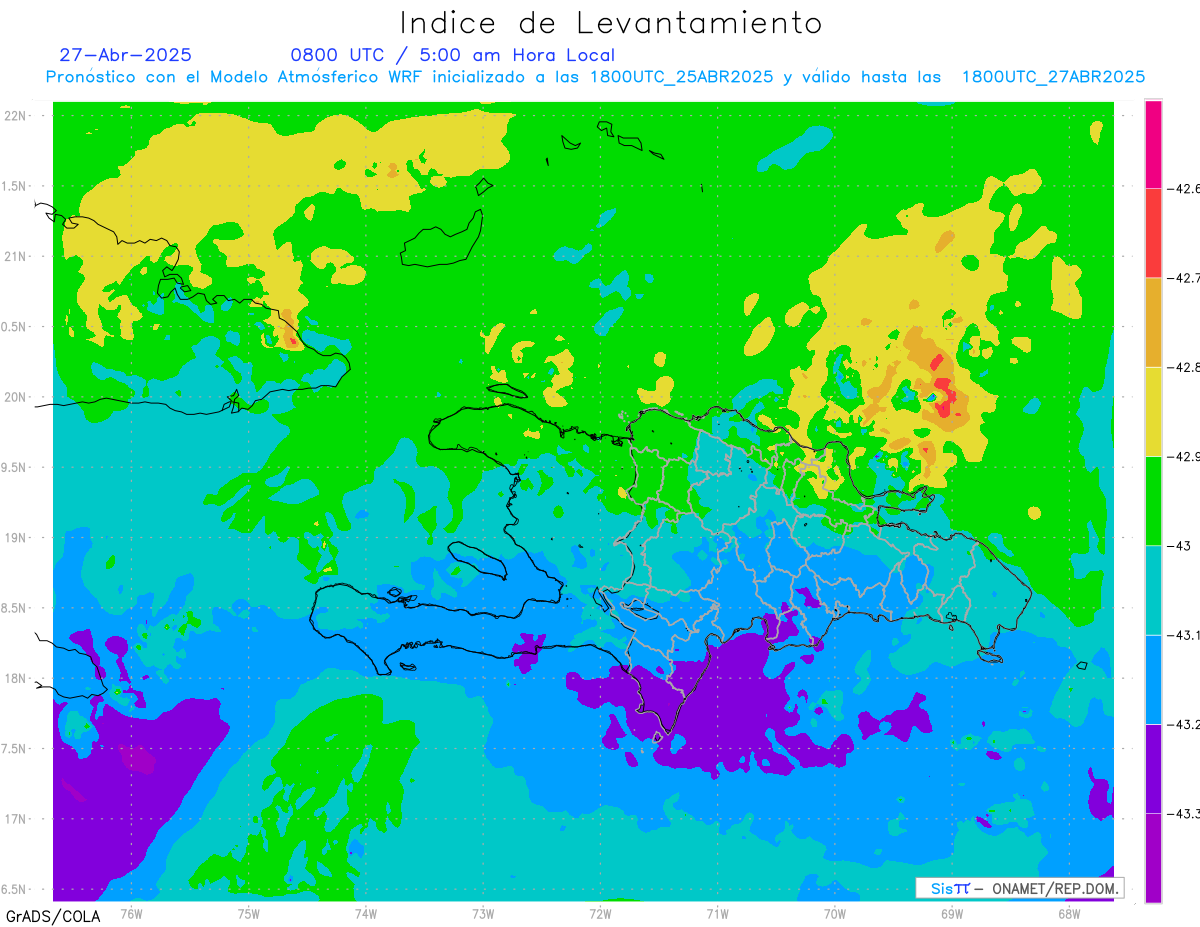Image resolution: width=1200 pixels, height=927 pixels.
Task: Click the magenta legend color above -42.6
Action: coord(1153,144)
